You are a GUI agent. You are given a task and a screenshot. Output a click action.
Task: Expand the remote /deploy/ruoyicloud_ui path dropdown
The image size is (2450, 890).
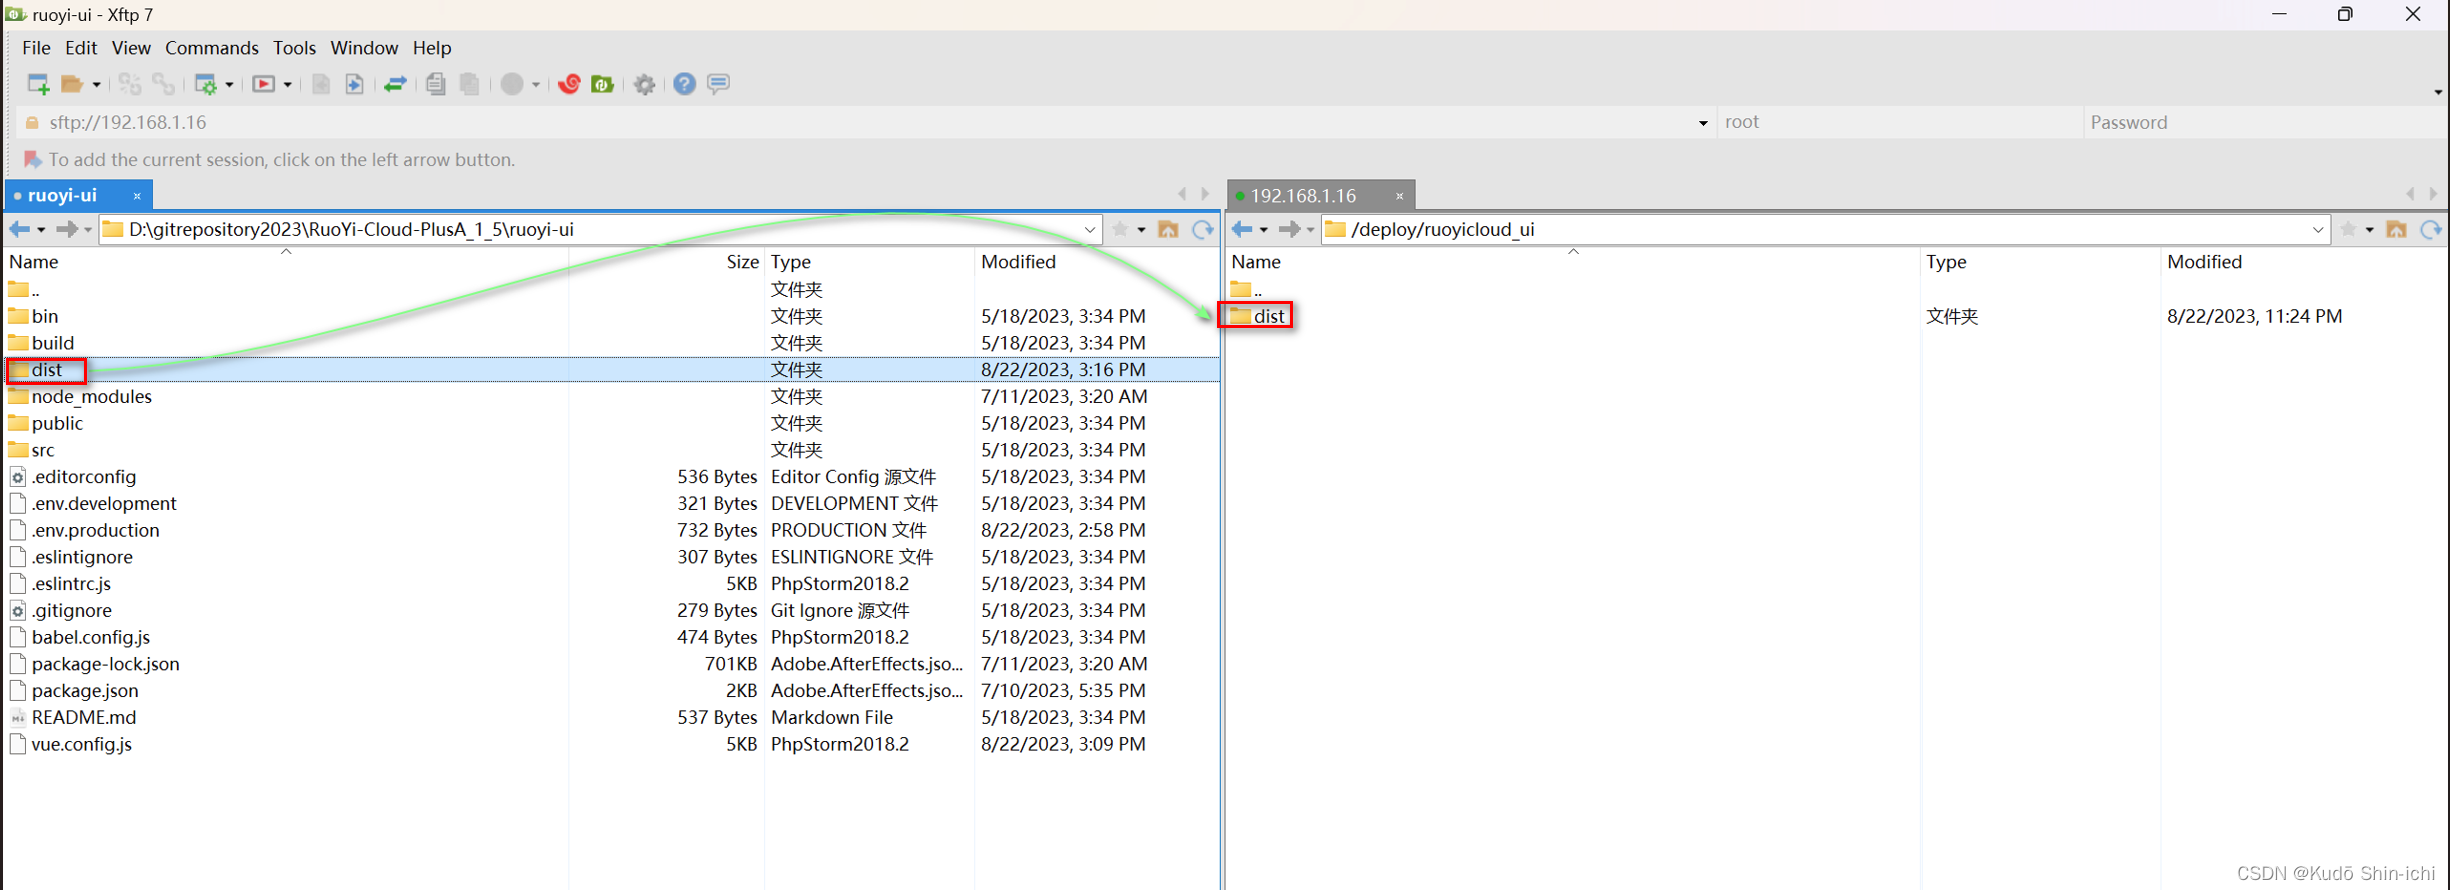(x=2317, y=230)
